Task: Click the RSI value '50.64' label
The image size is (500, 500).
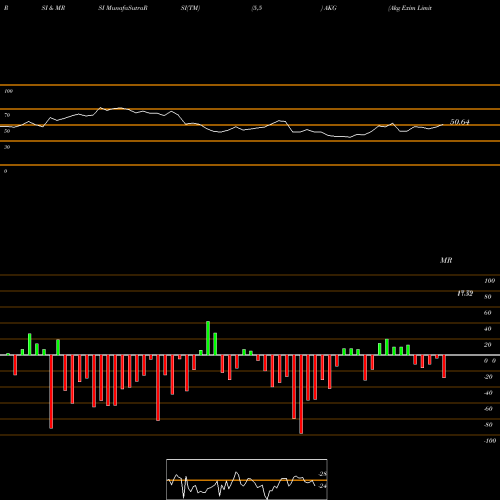Action: (460, 122)
